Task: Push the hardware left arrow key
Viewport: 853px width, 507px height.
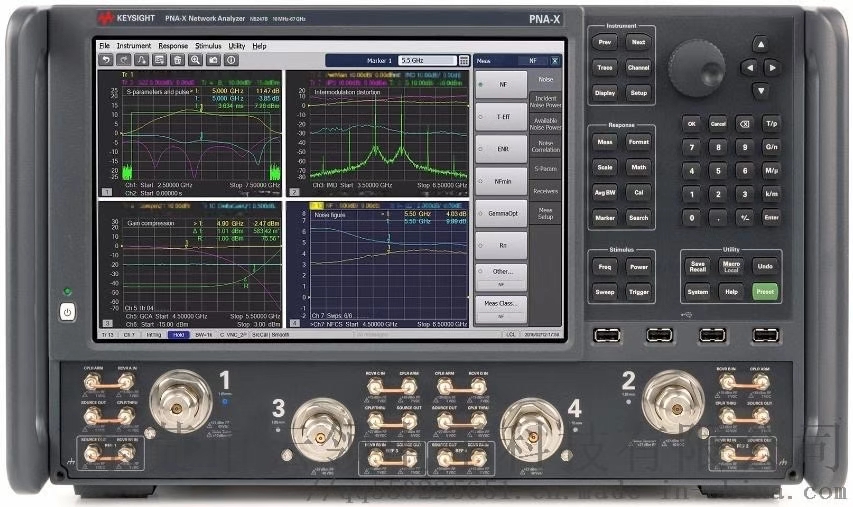Action: tap(749, 68)
